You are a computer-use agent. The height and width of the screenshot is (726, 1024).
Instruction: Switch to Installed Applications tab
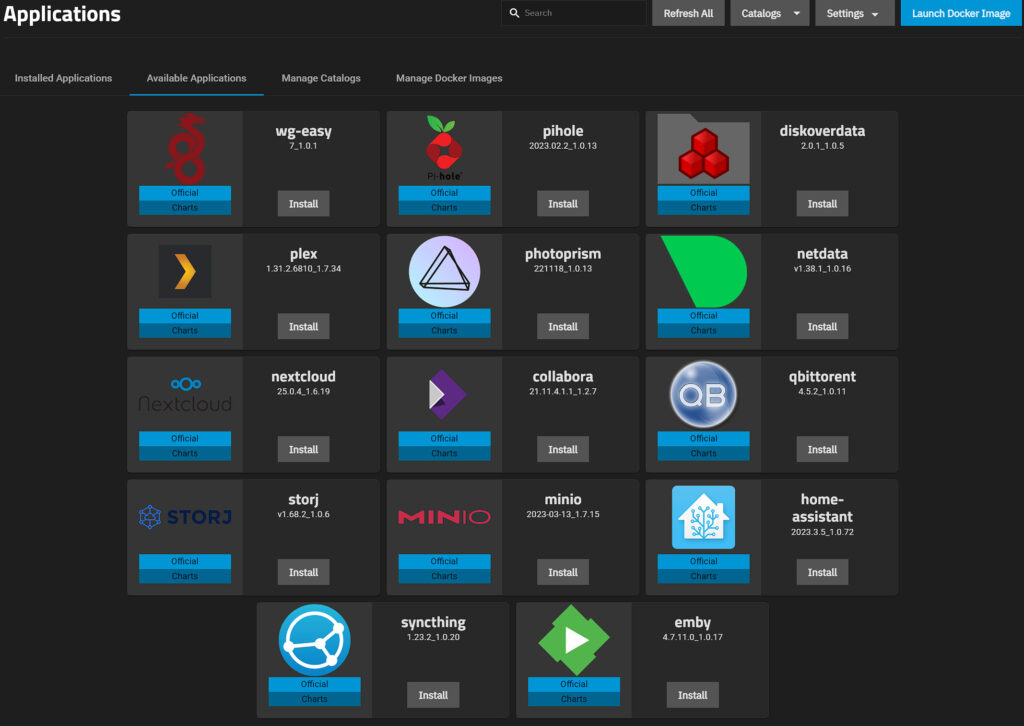[63, 78]
